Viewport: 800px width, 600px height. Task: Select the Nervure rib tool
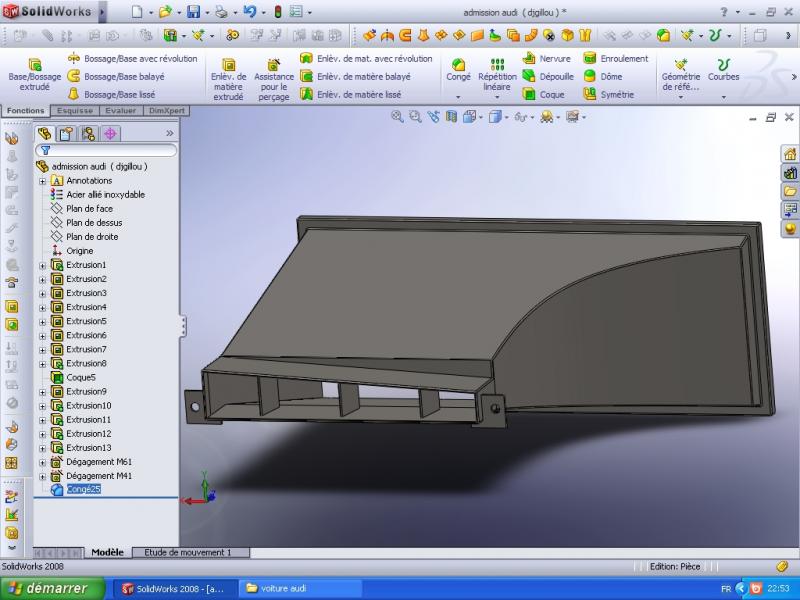tap(546, 59)
